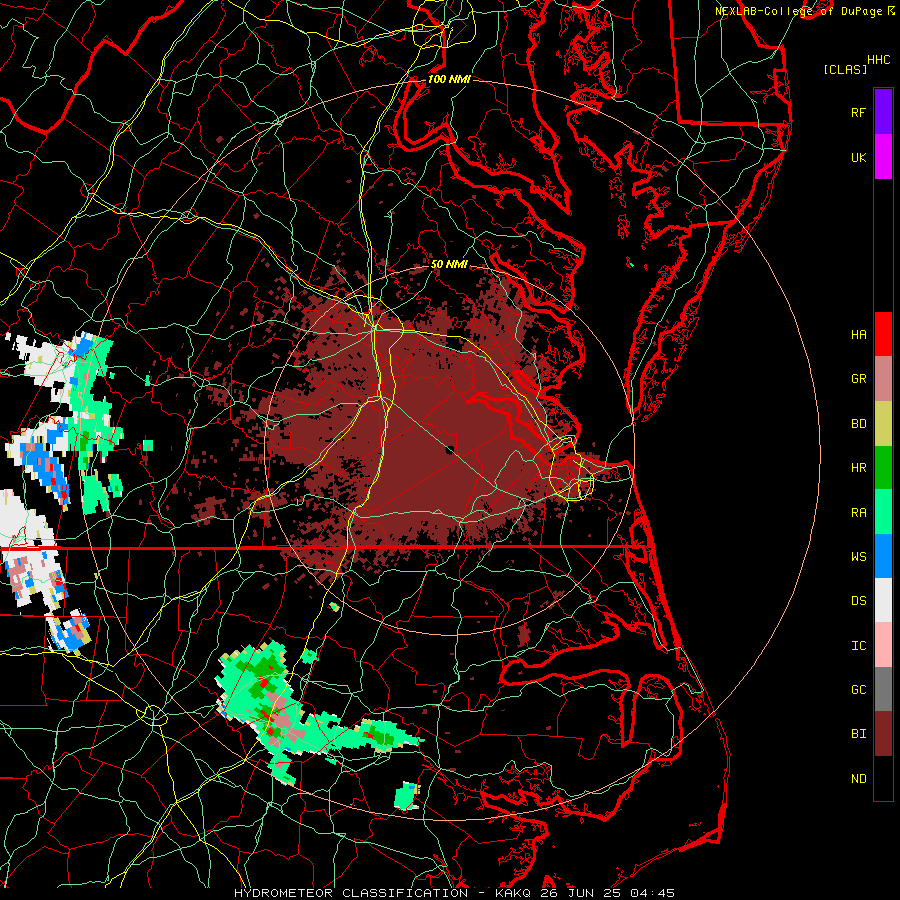Click the WS blue legend color swatch
Viewport: 900px width, 900px height.
click(x=883, y=556)
